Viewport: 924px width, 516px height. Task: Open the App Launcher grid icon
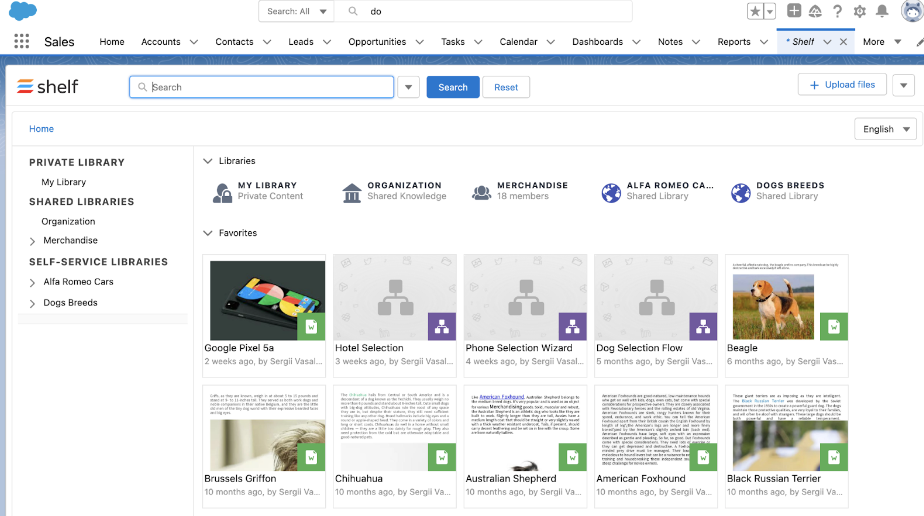pos(22,41)
